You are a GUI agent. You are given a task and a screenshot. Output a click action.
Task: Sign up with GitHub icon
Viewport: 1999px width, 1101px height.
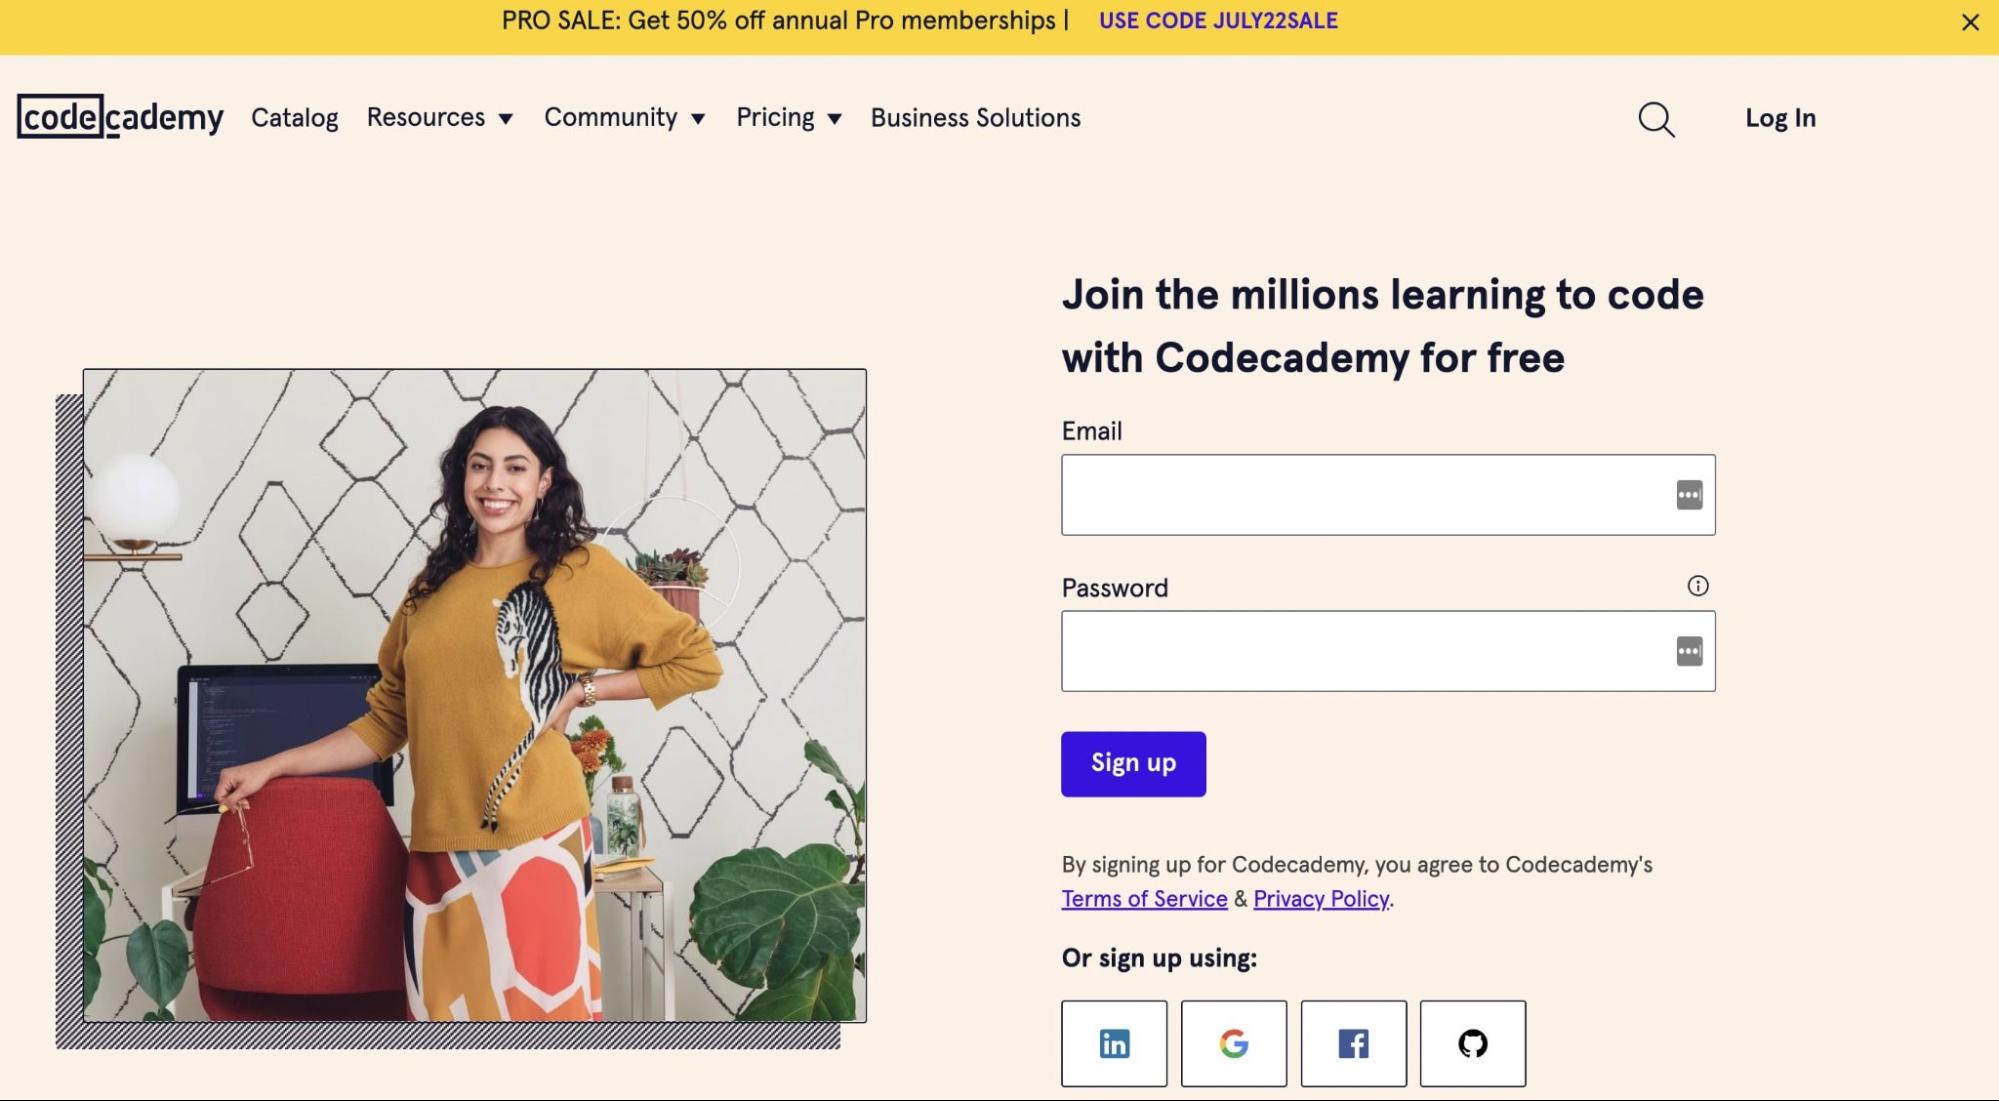coord(1473,1043)
